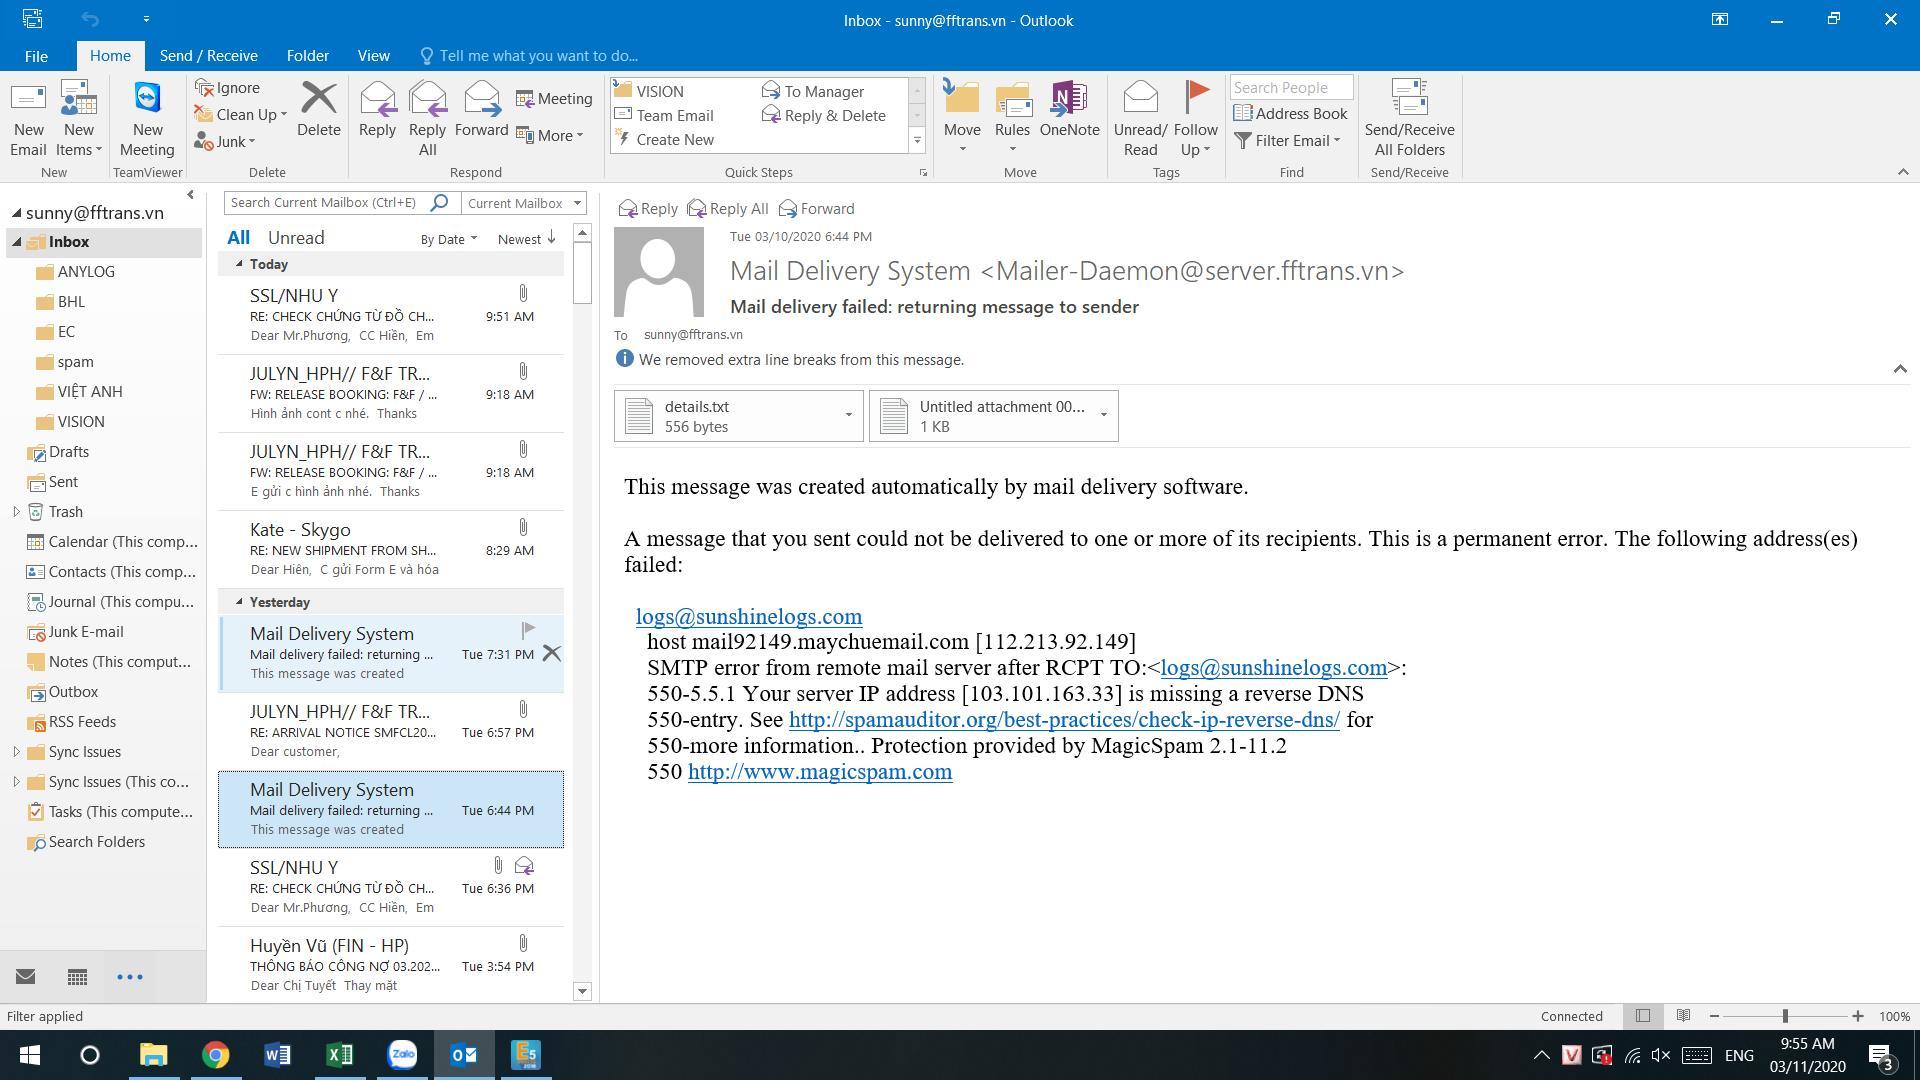
Task: Show more navigation options
Action: [x=130, y=977]
